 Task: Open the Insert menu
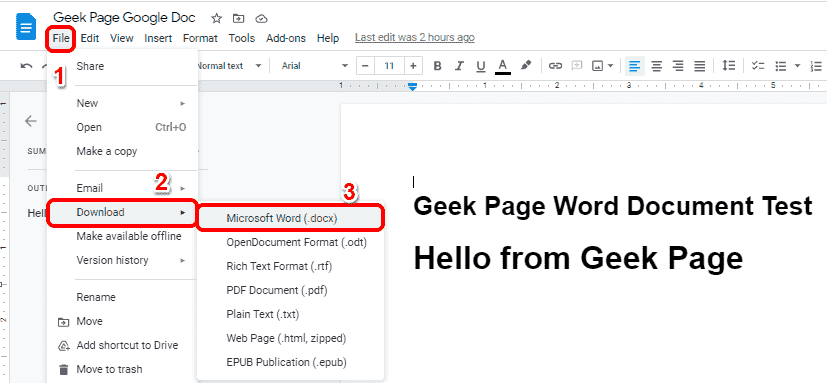[158, 38]
